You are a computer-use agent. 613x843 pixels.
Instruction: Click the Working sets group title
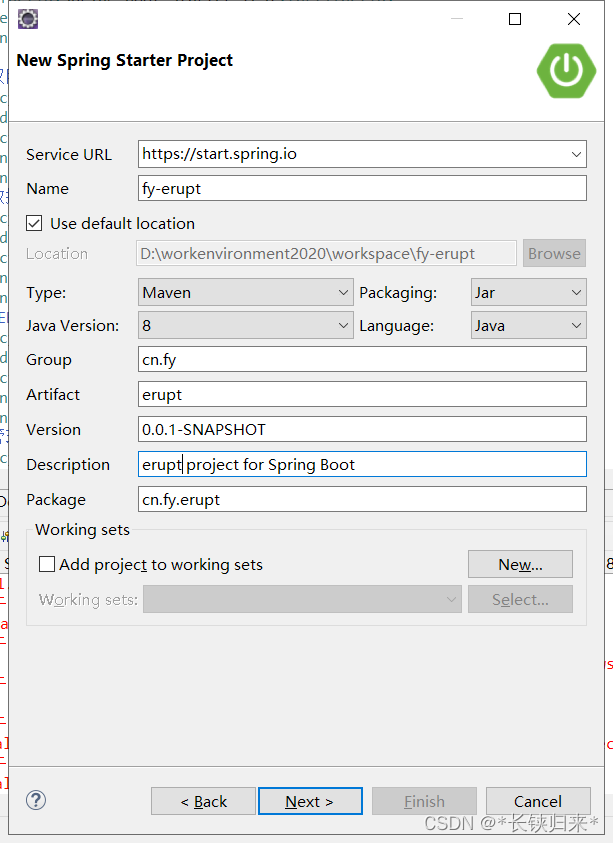[x=82, y=530]
